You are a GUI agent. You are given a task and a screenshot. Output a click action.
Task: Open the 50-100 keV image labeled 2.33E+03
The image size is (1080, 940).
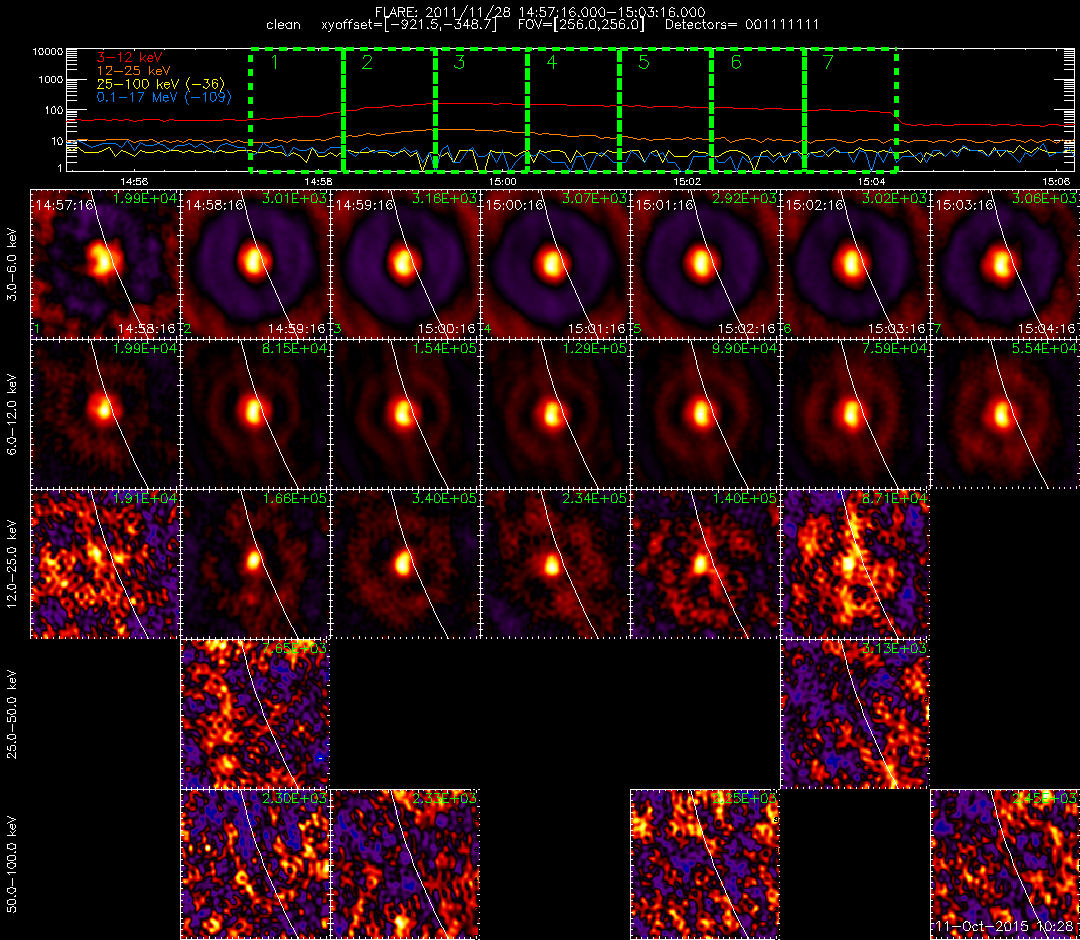(405, 865)
